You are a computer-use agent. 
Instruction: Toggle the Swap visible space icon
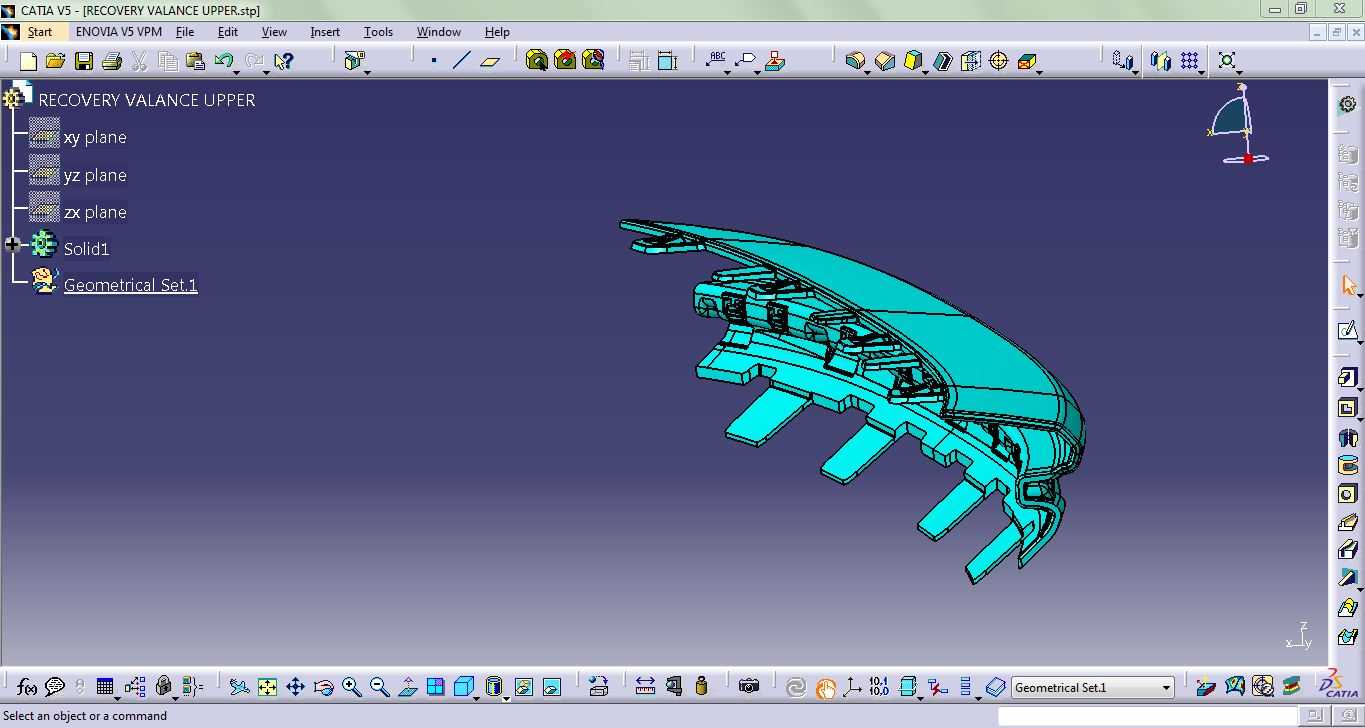pyautogui.click(x=551, y=687)
